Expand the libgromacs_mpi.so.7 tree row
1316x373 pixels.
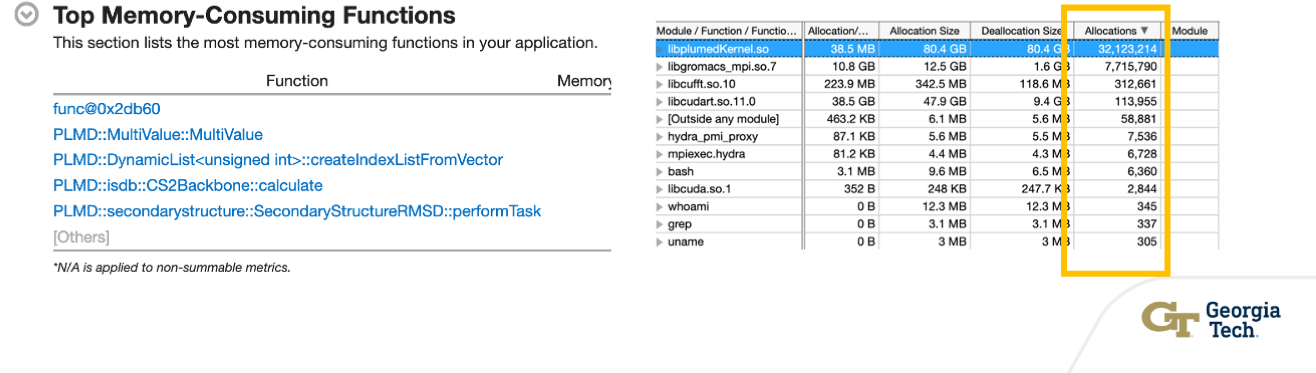[x=660, y=66]
